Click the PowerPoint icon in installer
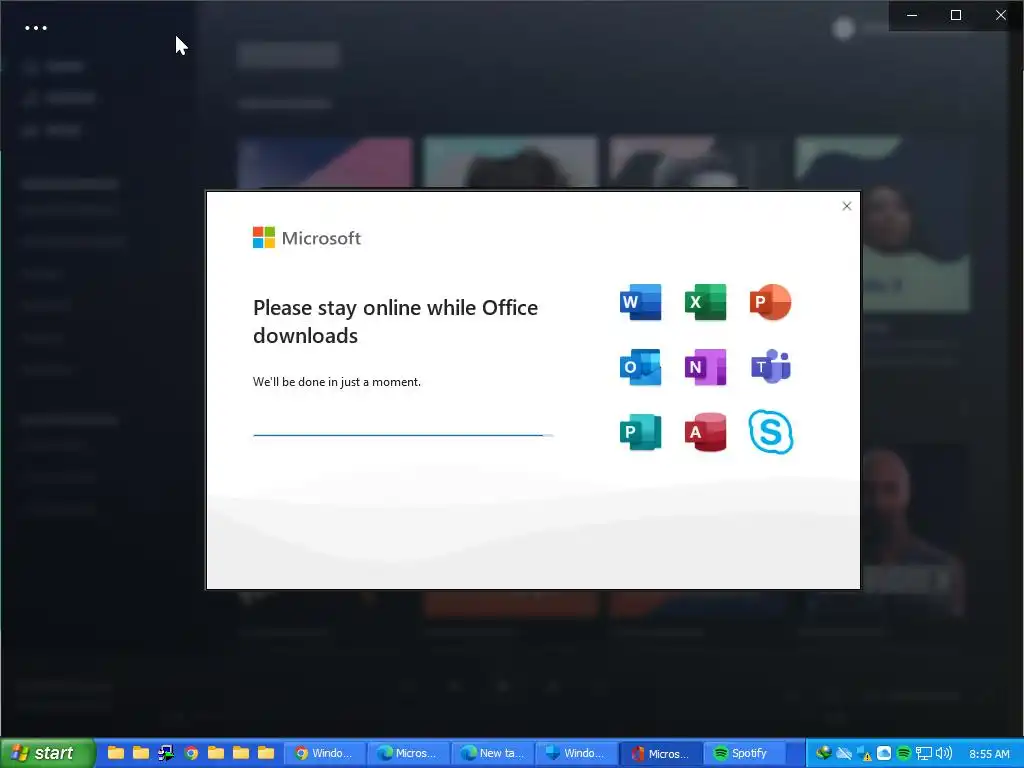Image resolution: width=1024 pixels, height=768 pixels. (771, 302)
